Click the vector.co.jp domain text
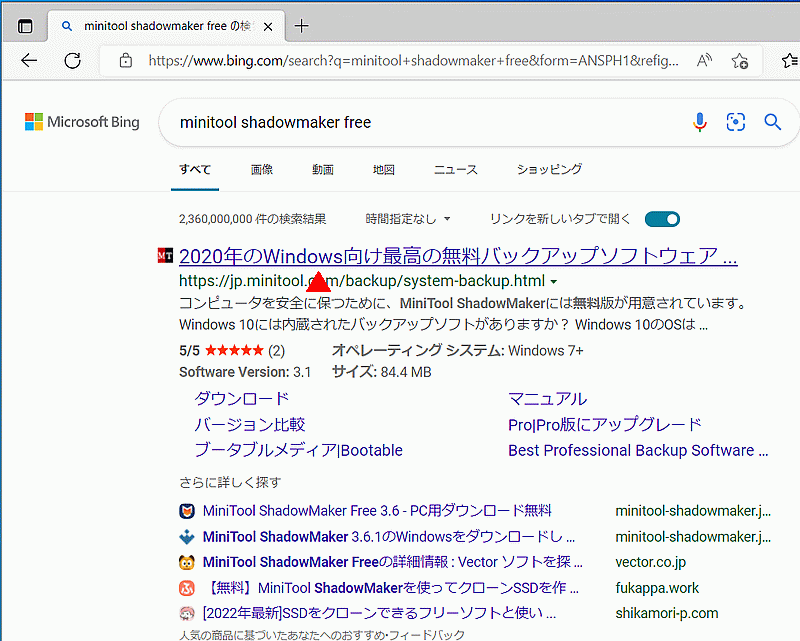The image size is (800, 641). [x=651, y=562]
